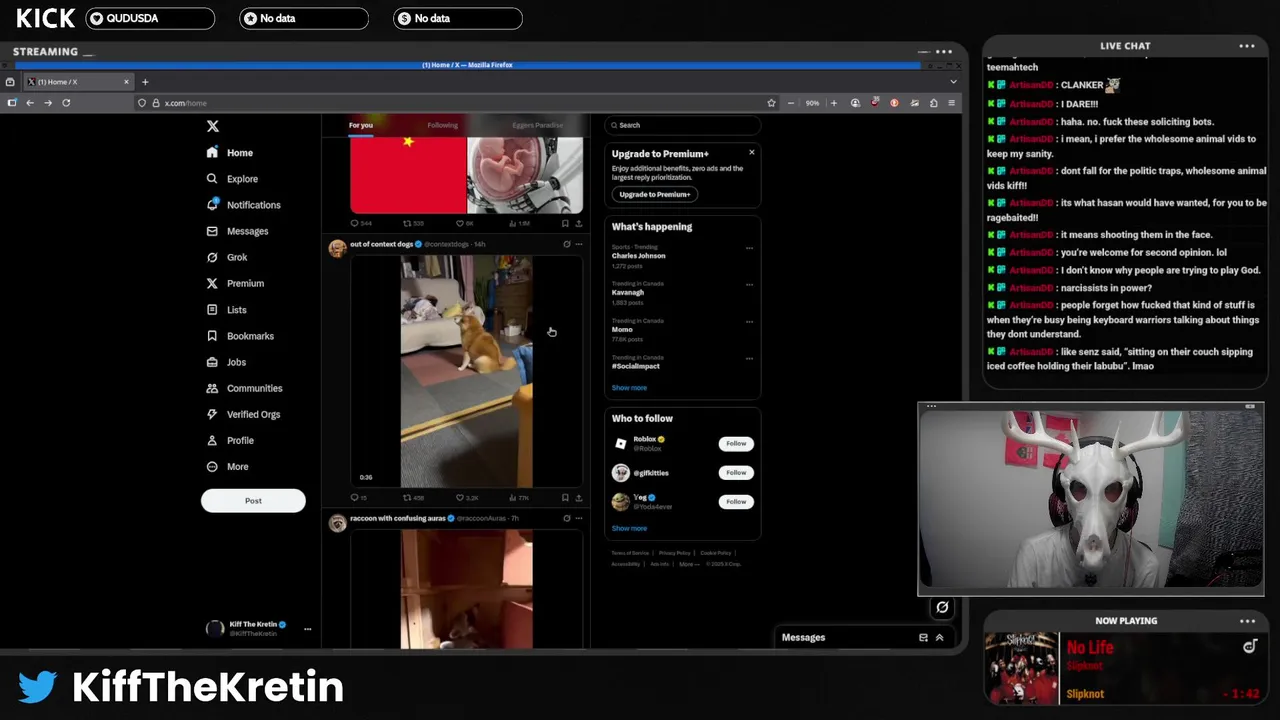
Task: Open options for Momo trend
Action: coord(749,322)
